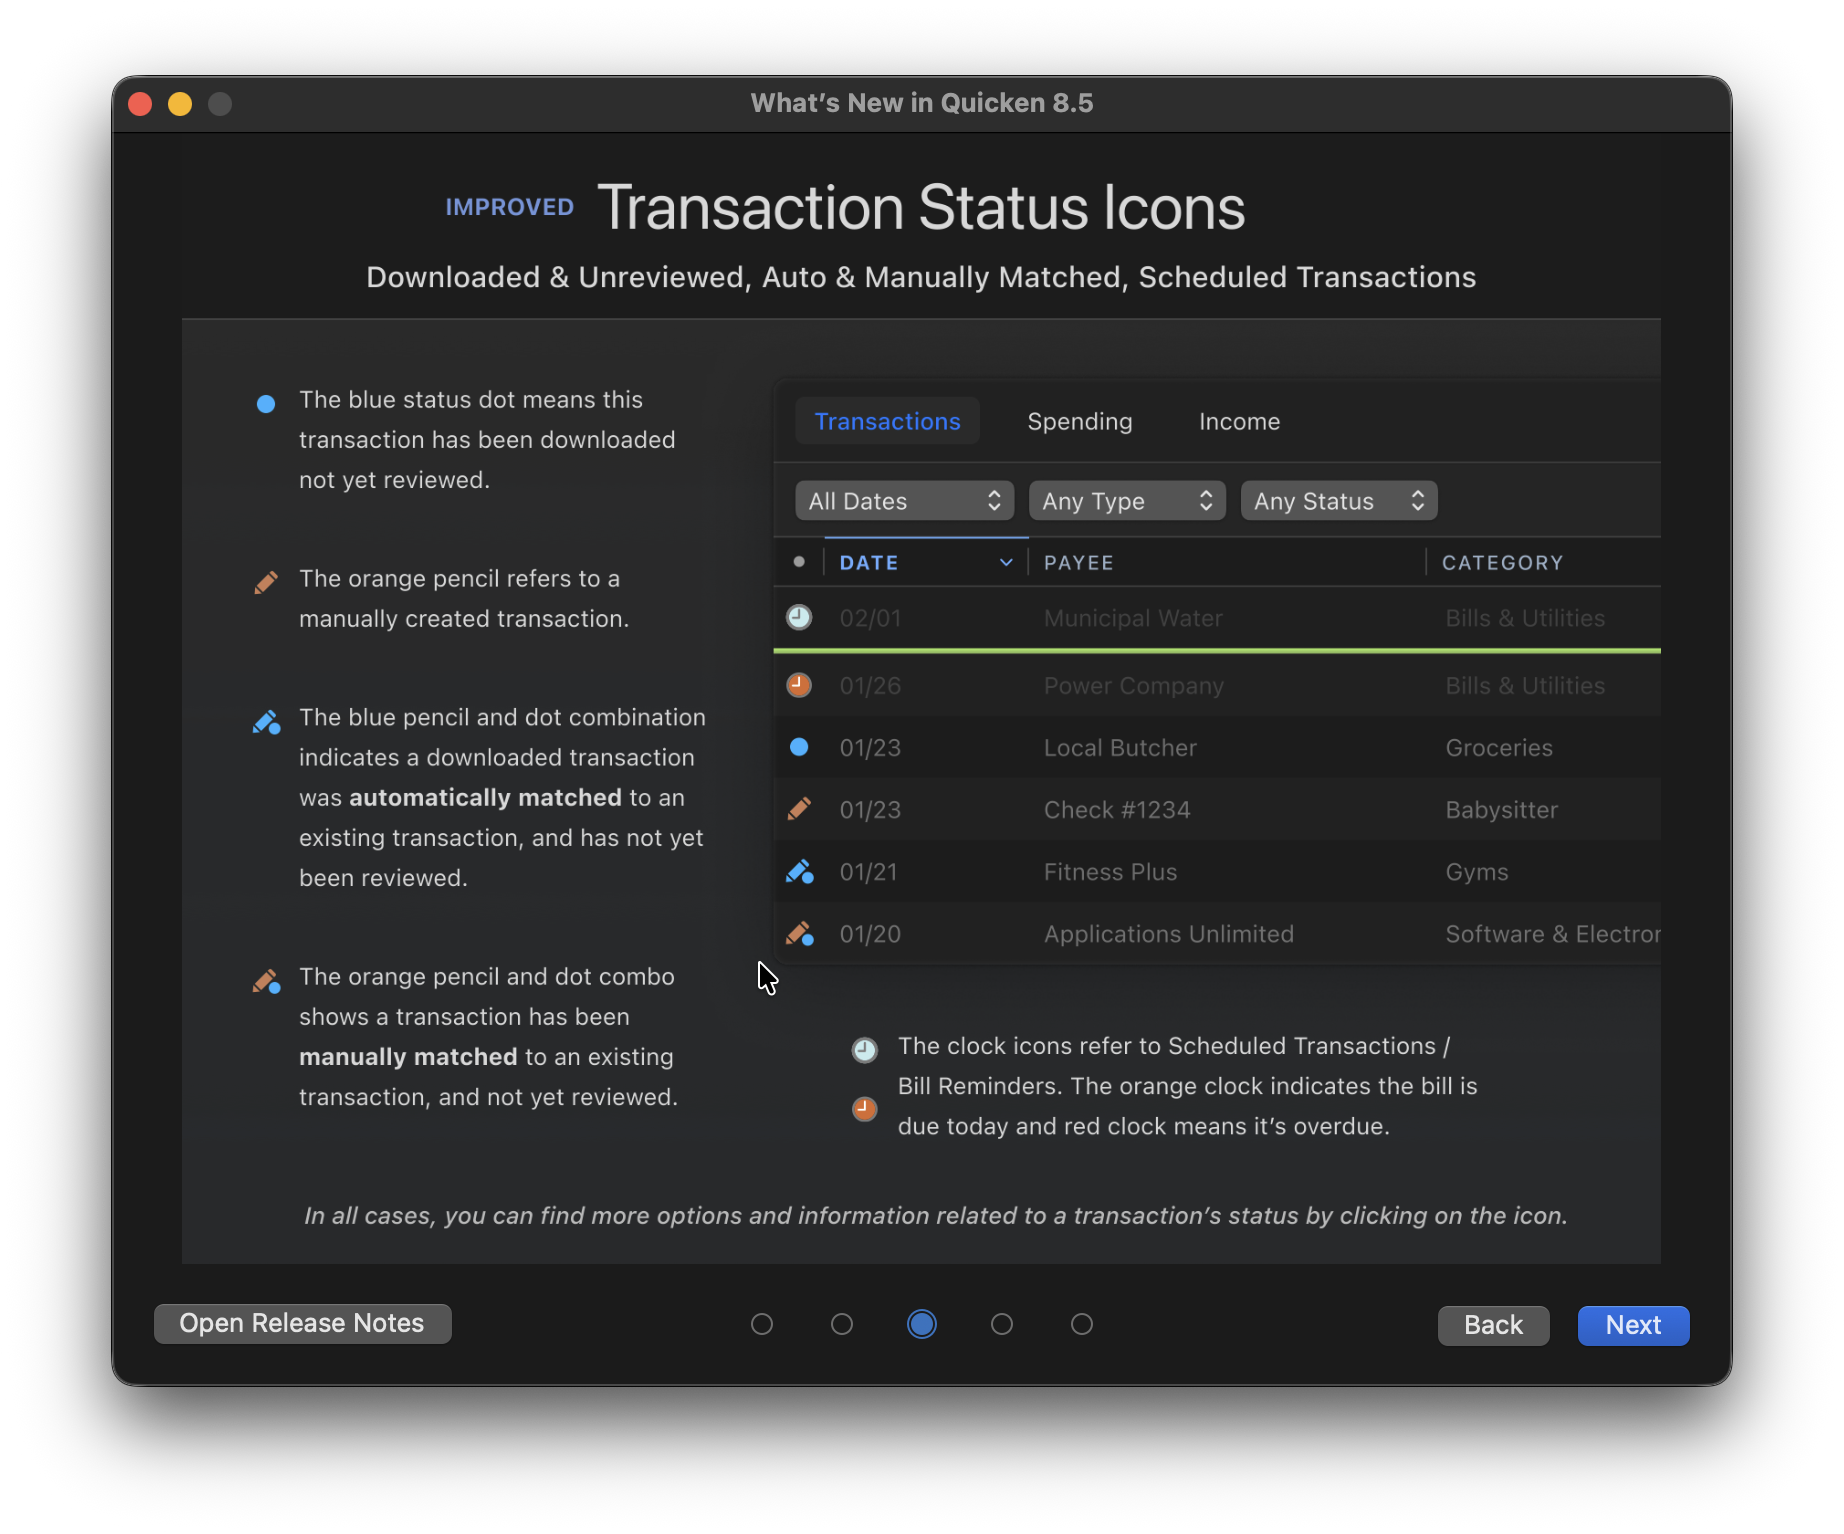This screenshot has width=1844, height=1534.
Task: Go to the fifth page dot
Action: [x=1082, y=1324]
